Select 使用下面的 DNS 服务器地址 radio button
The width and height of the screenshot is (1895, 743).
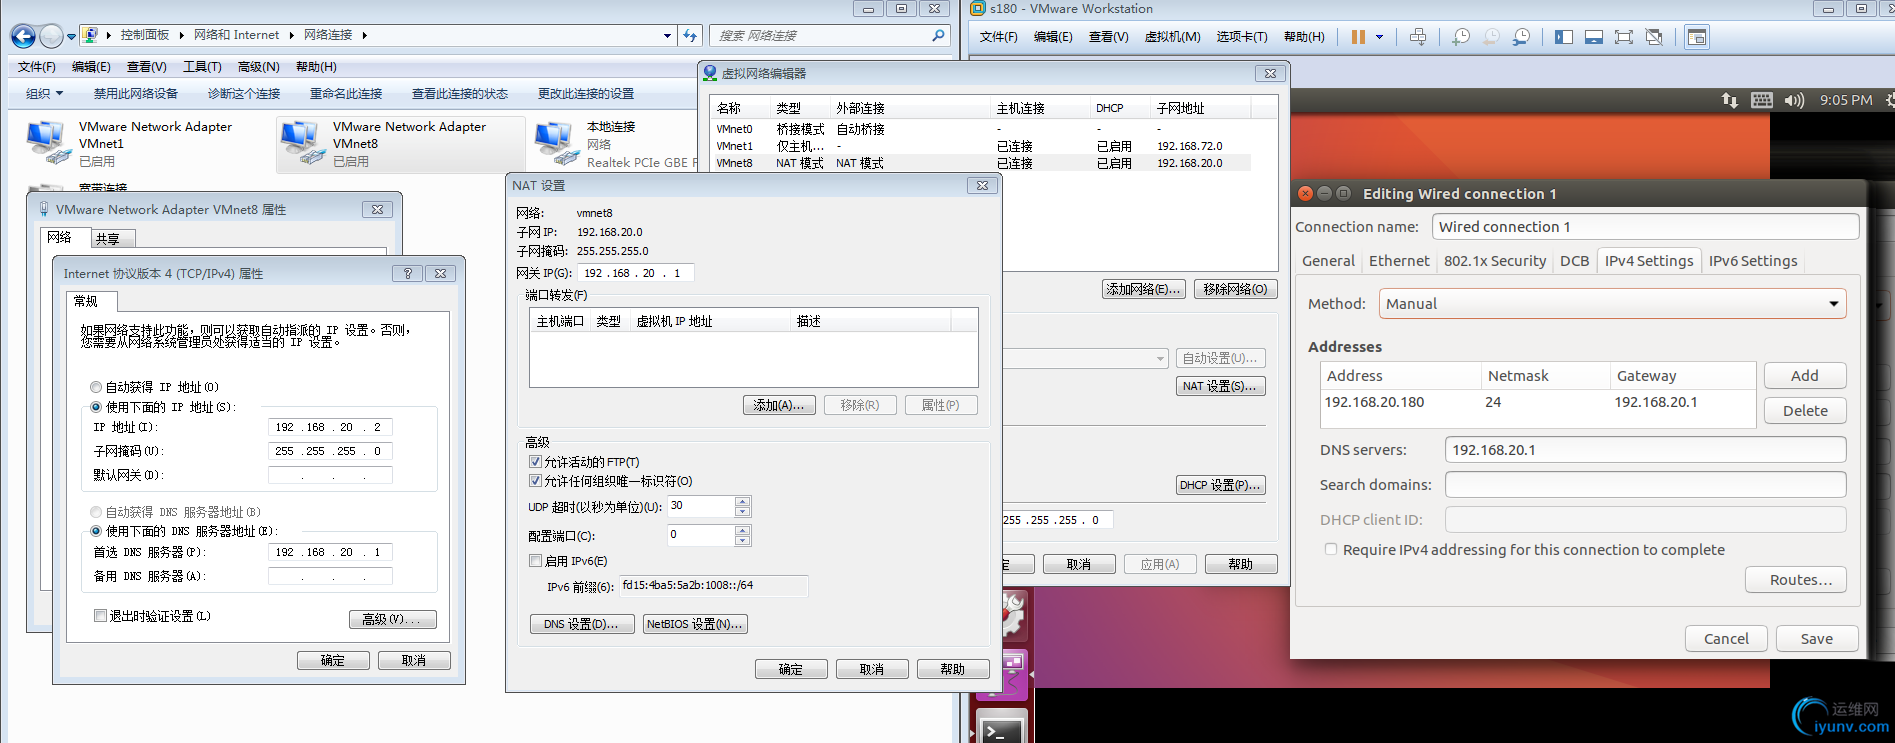point(96,531)
